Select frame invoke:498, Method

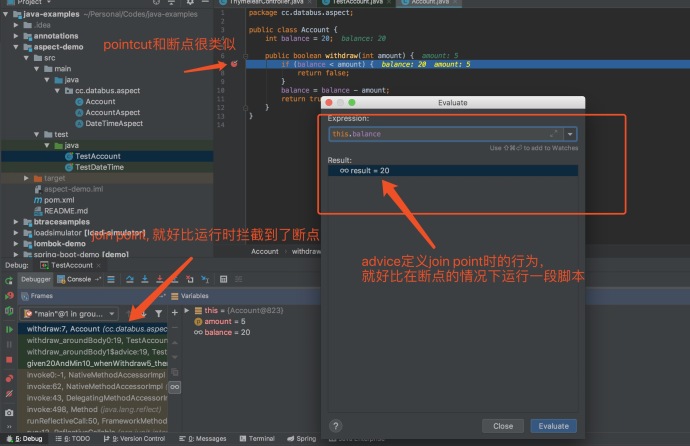(93, 409)
